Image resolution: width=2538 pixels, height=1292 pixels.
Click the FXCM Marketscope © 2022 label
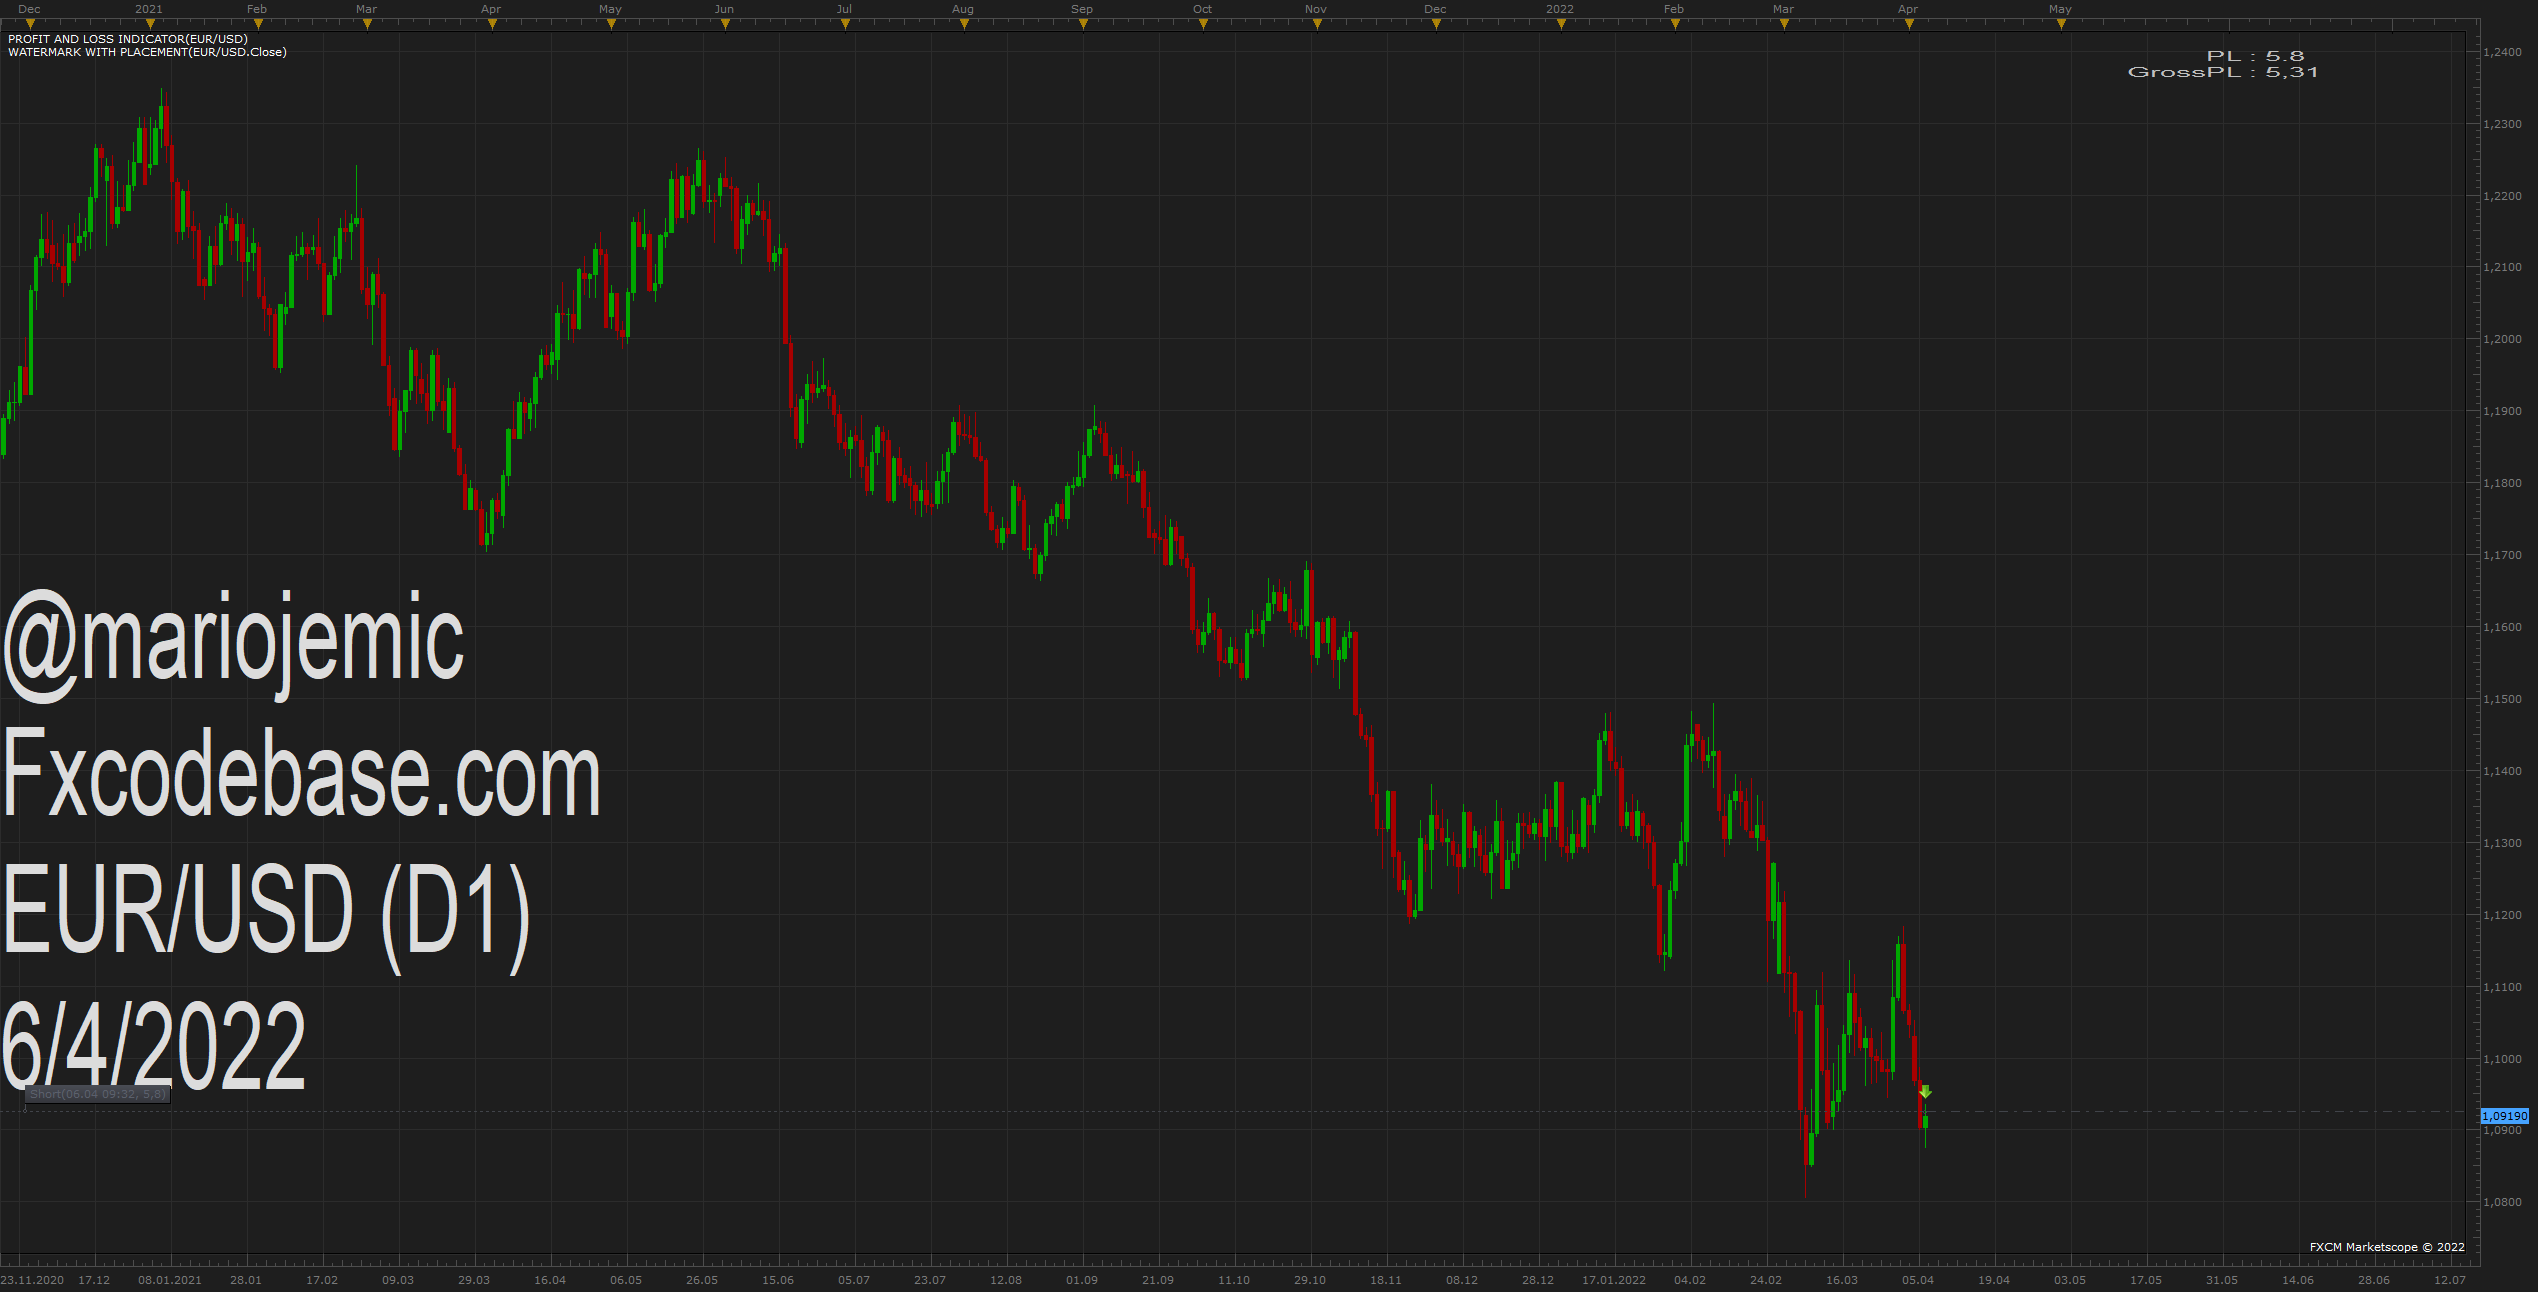[x=2387, y=1247]
